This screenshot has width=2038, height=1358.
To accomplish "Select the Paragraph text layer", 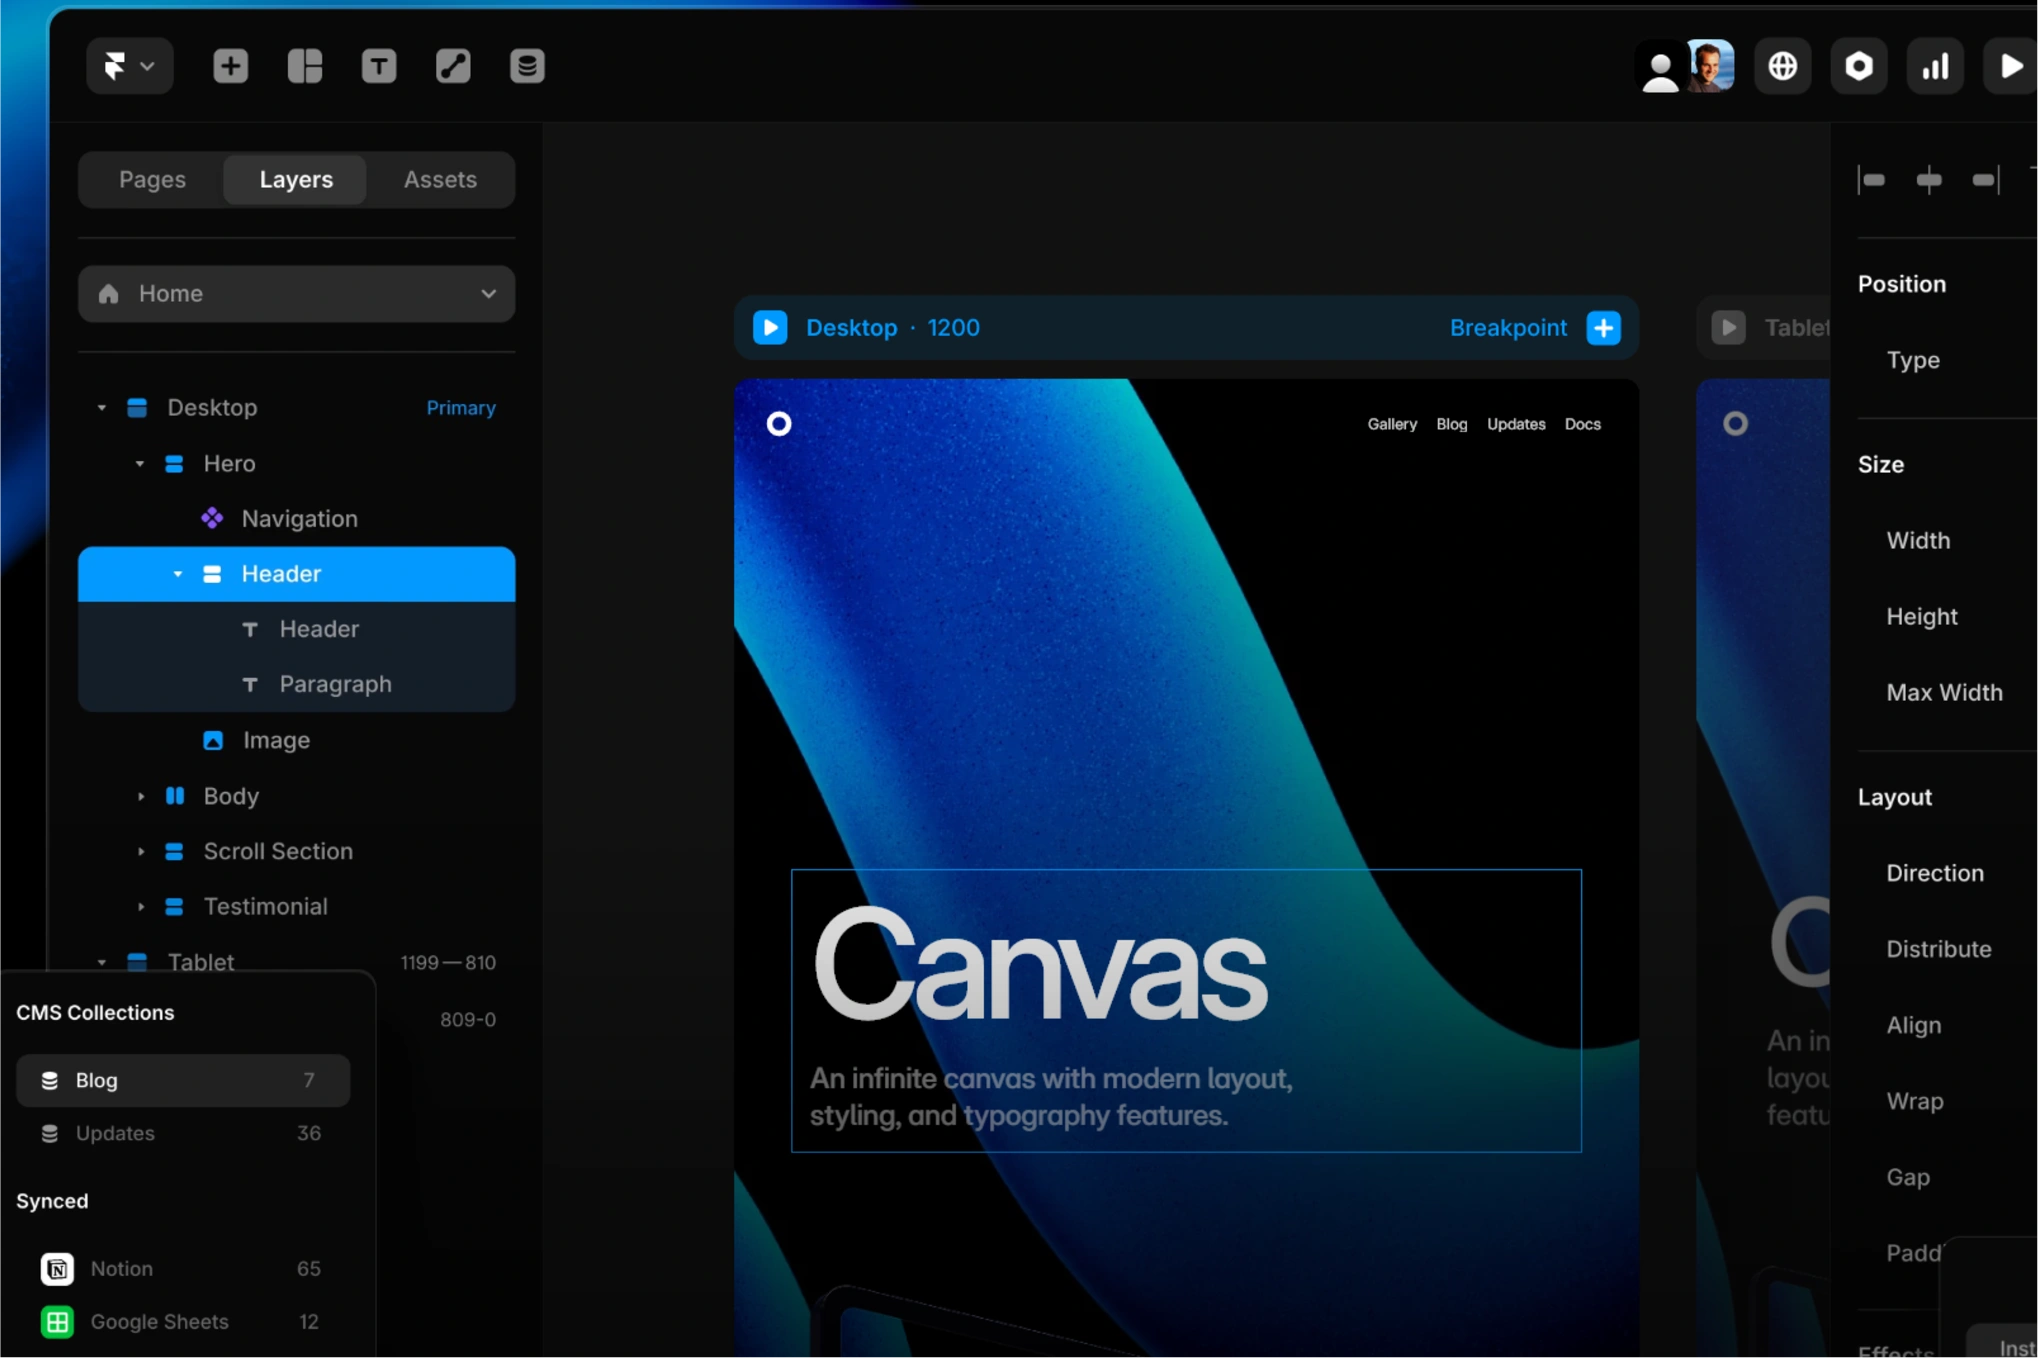I will pyautogui.click(x=296, y=684).
